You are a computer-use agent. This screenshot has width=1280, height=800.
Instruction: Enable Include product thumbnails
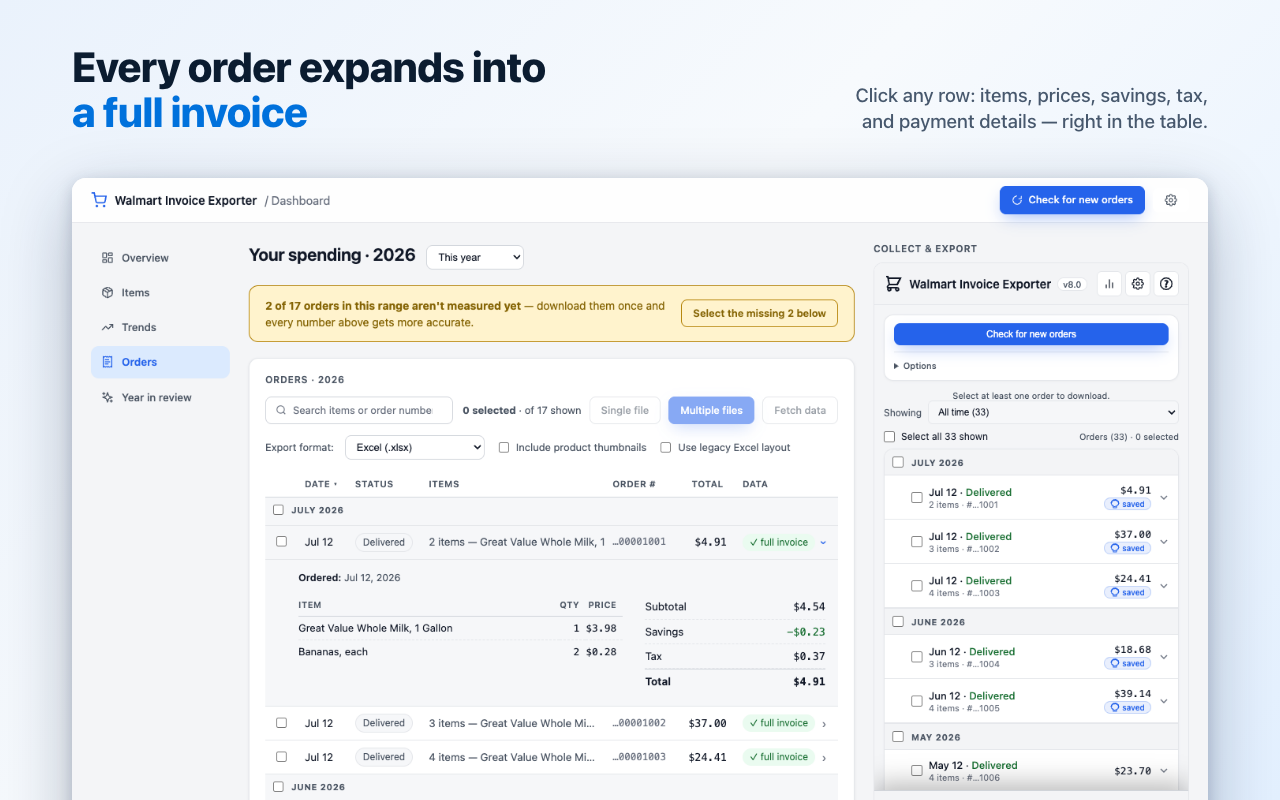[504, 447]
